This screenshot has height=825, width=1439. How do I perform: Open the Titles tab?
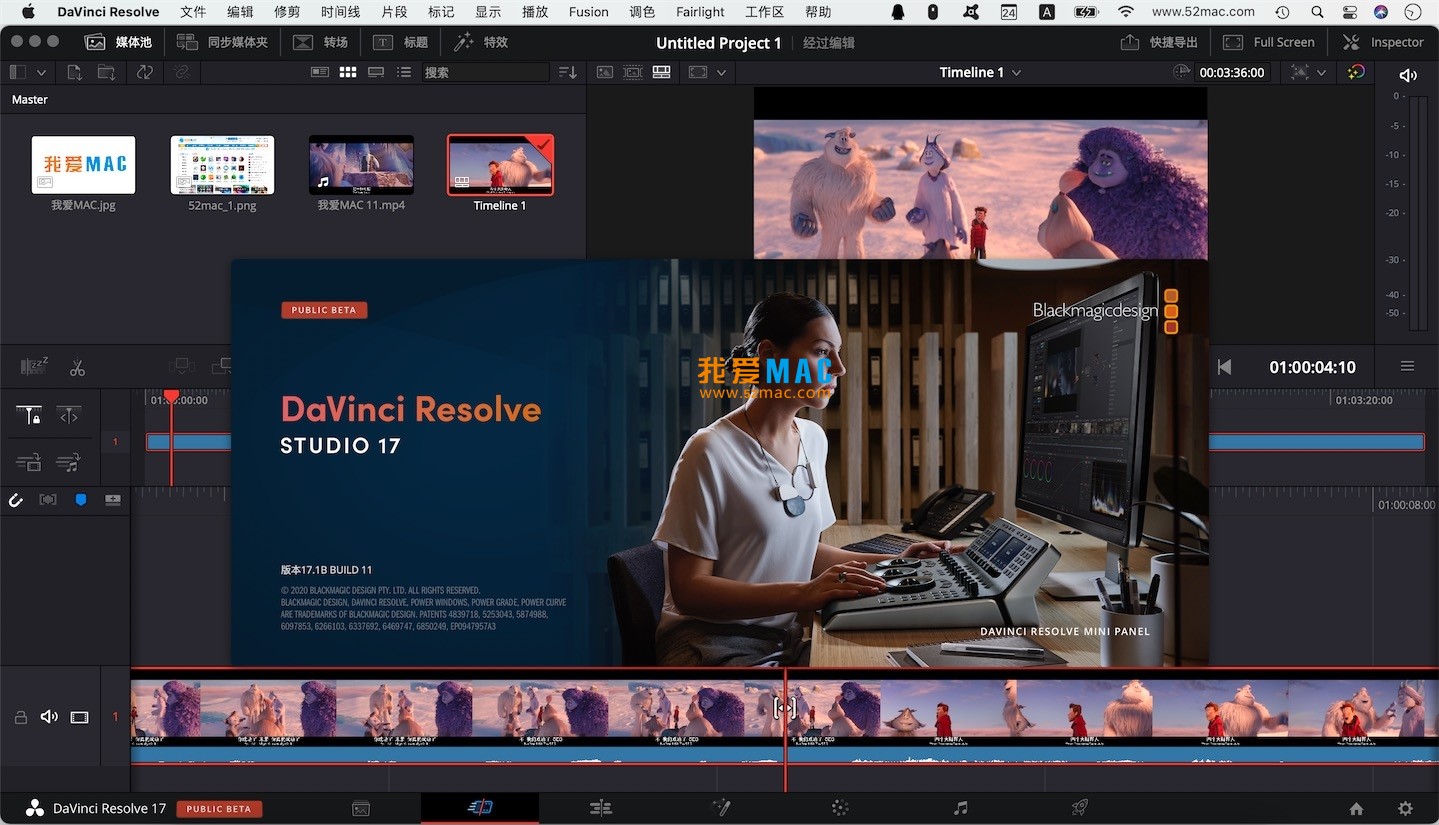400,42
